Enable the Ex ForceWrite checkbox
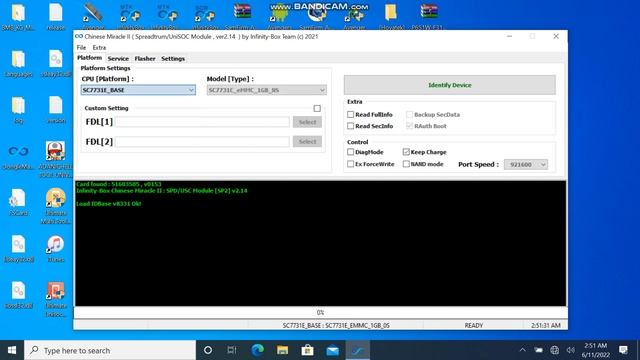This screenshot has height=360, width=640. click(351, 164)
